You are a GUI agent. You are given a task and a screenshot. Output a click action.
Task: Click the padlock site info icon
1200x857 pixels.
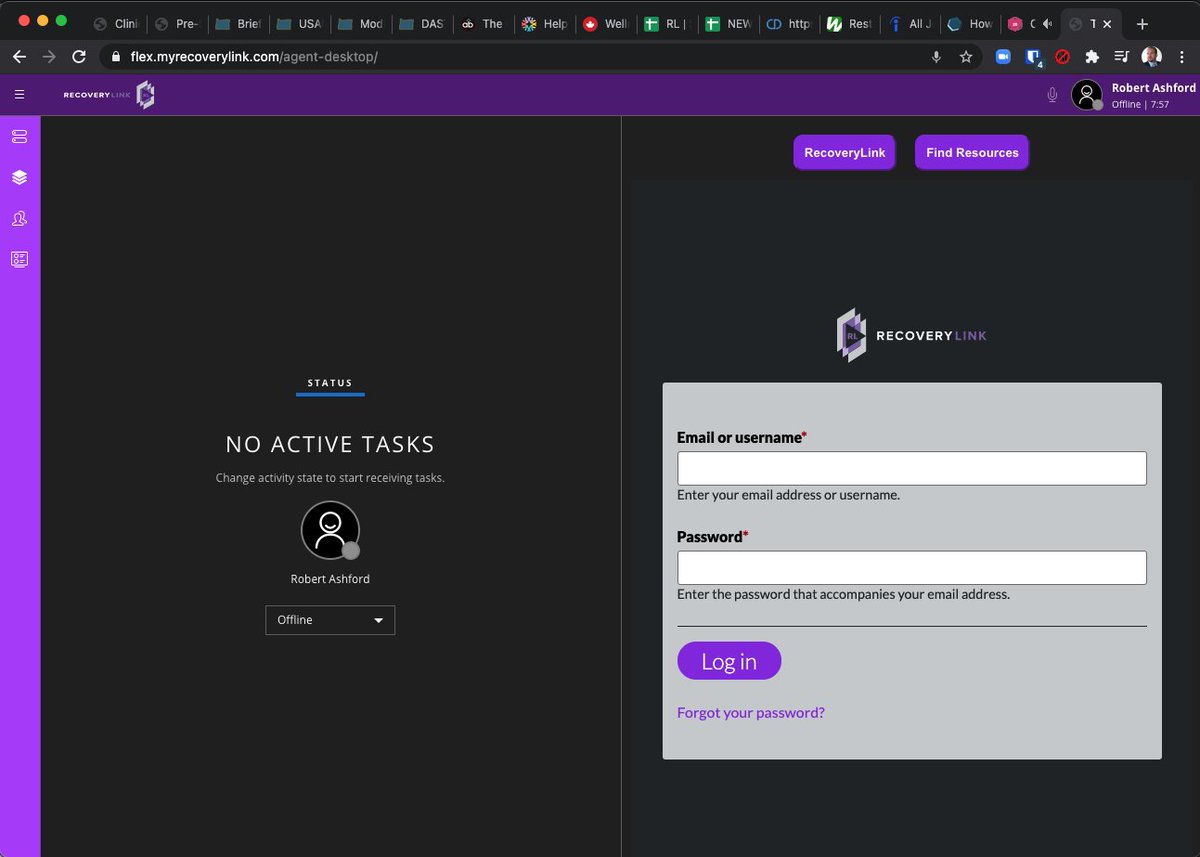click(116, 57)
